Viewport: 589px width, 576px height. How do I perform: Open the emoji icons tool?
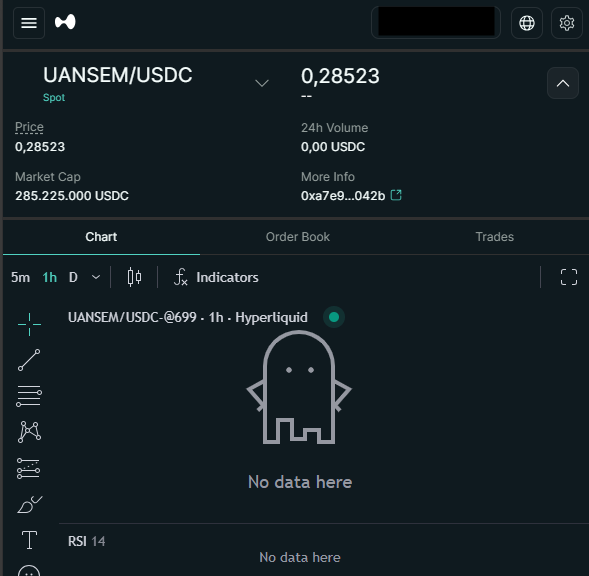pos(29,571)
